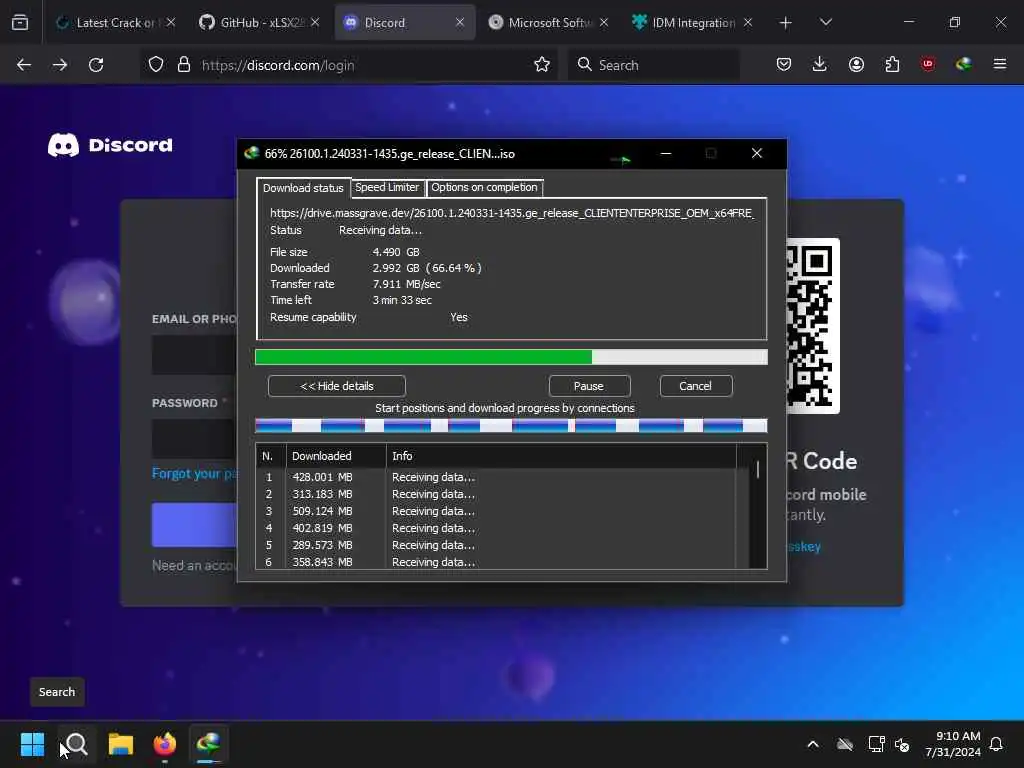The width and height of the screenshot is (1024, 768).
Task: Bookmark this page with the star icon
Action: [x=541, y=65]
